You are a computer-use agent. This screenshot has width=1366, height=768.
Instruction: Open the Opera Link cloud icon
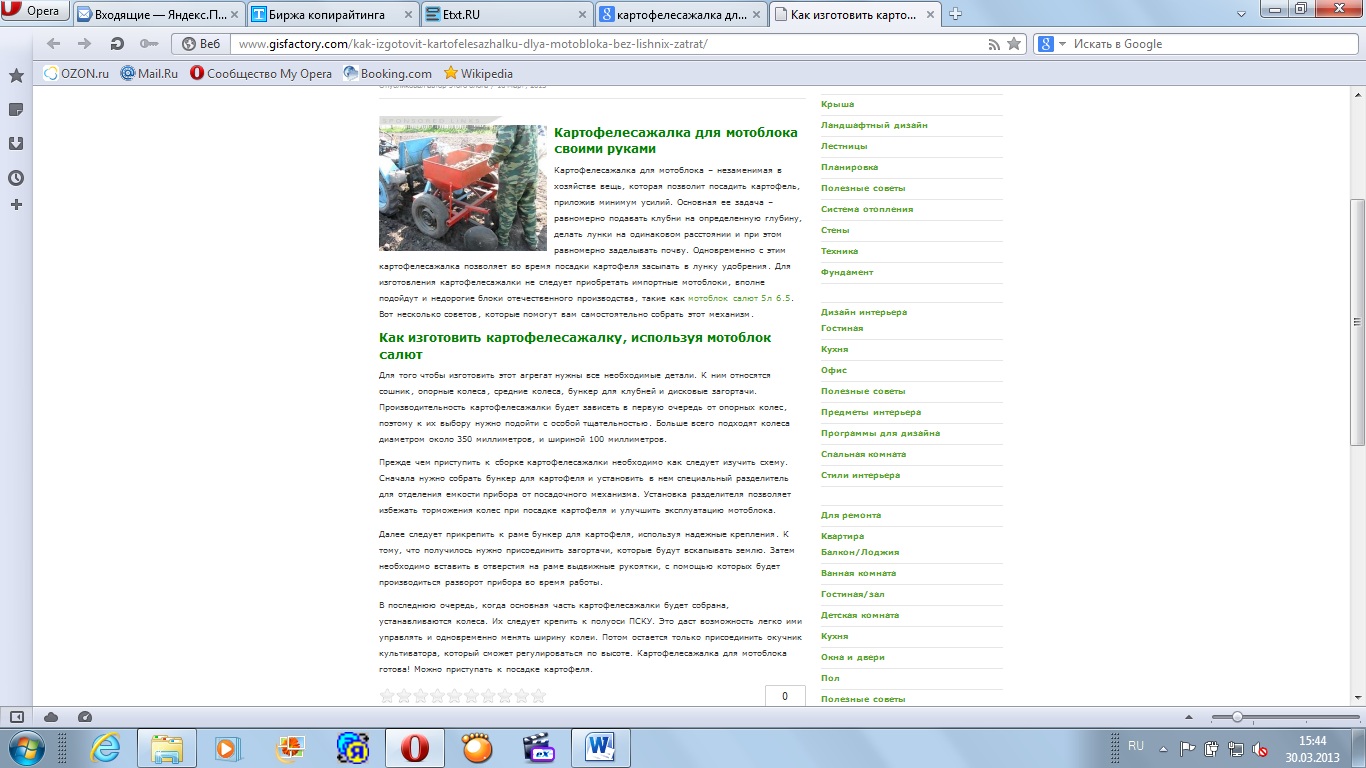[x=51, y=717]
